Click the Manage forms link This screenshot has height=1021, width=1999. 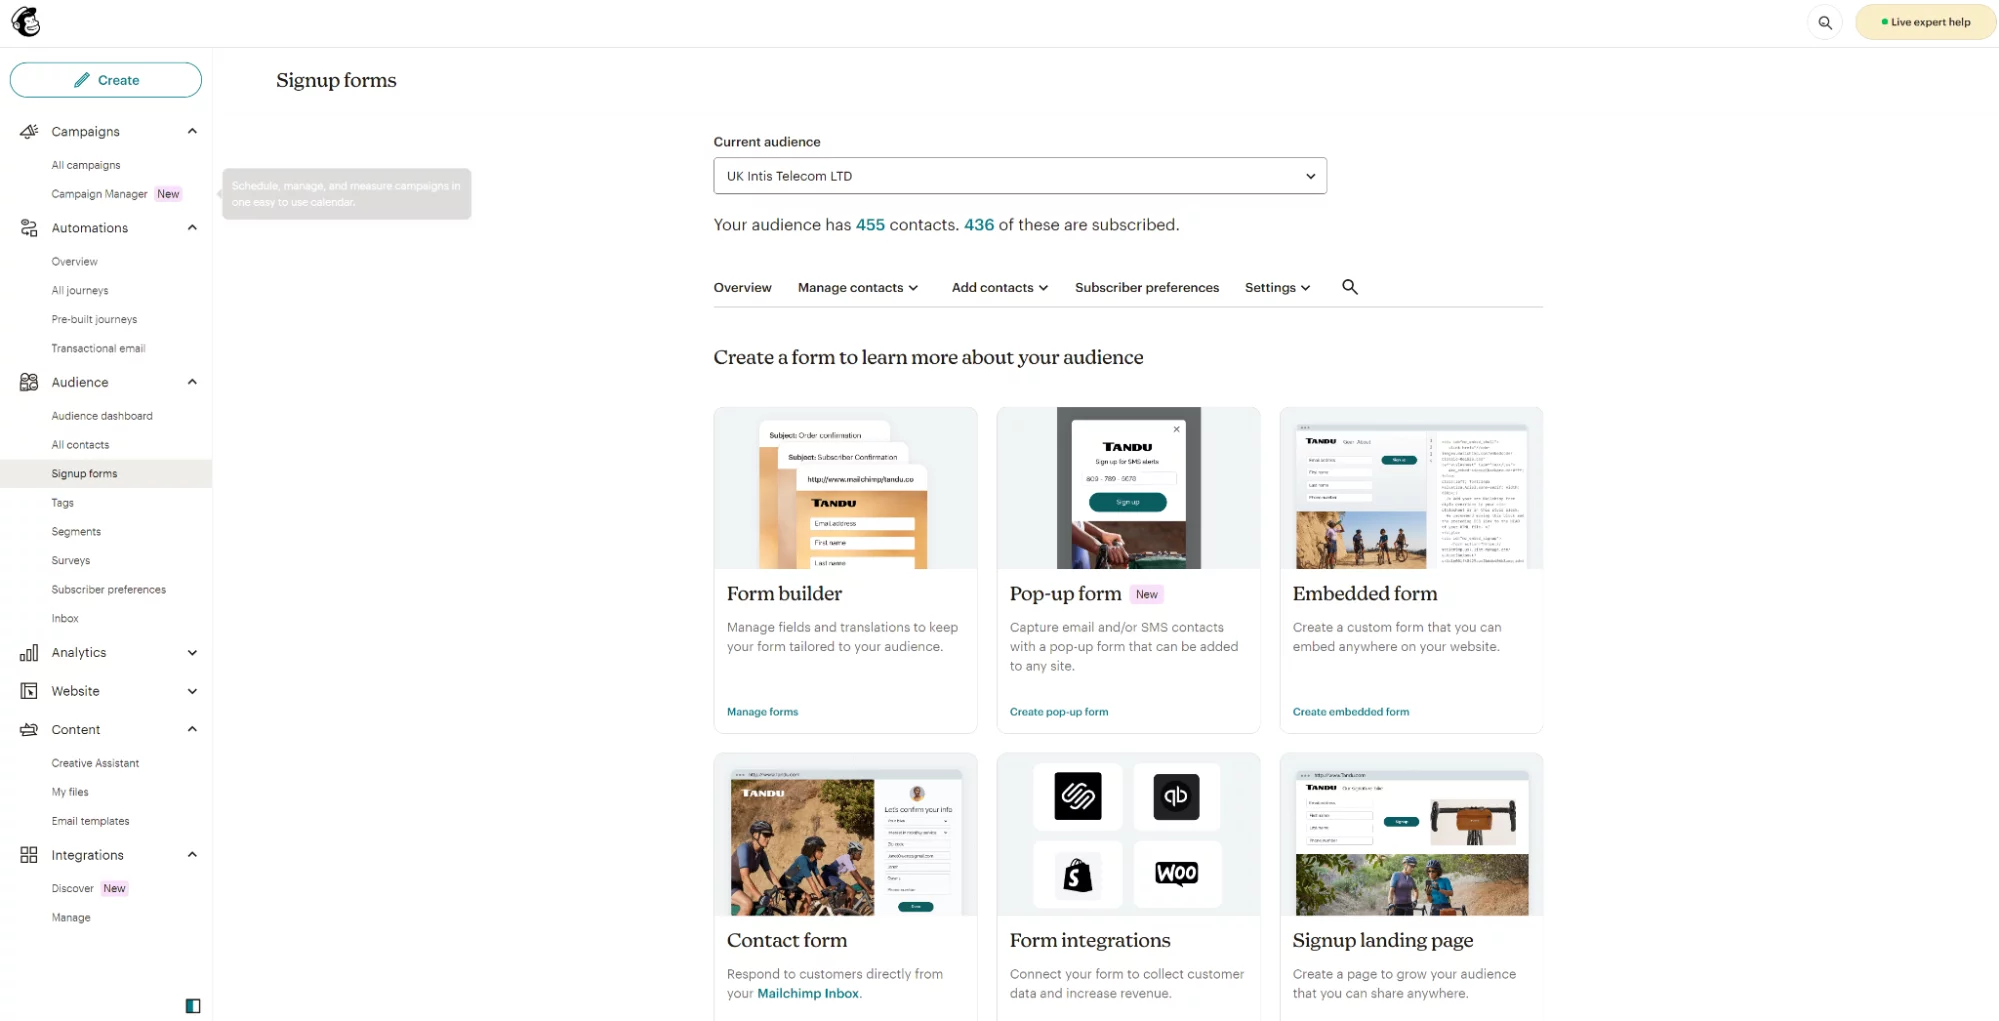pyautogui.click(x=762, y=712)
